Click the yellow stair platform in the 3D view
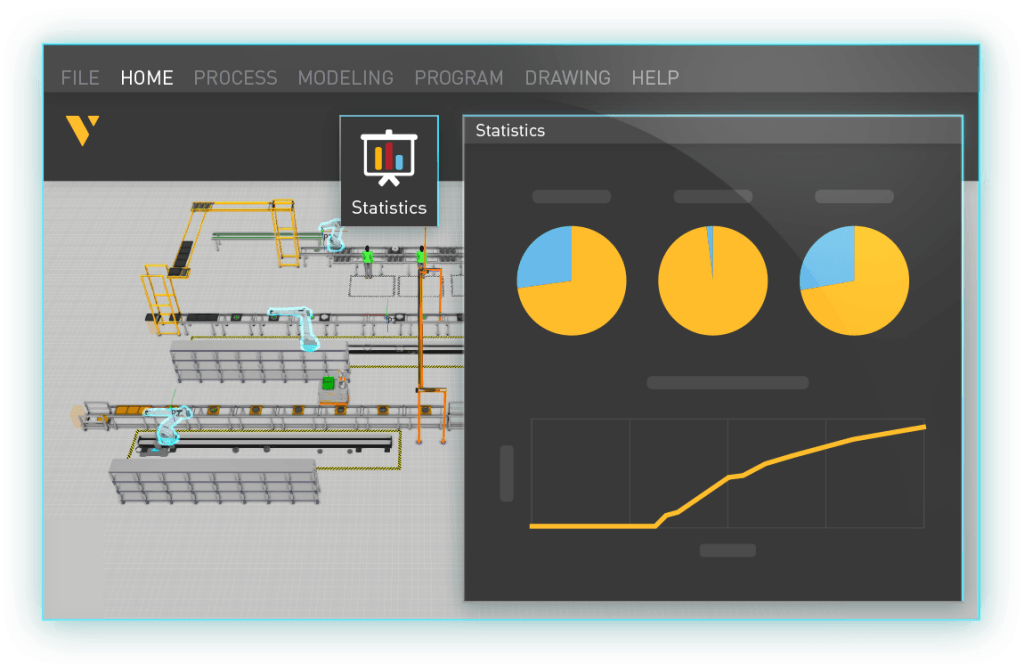 tap(161, 300)
